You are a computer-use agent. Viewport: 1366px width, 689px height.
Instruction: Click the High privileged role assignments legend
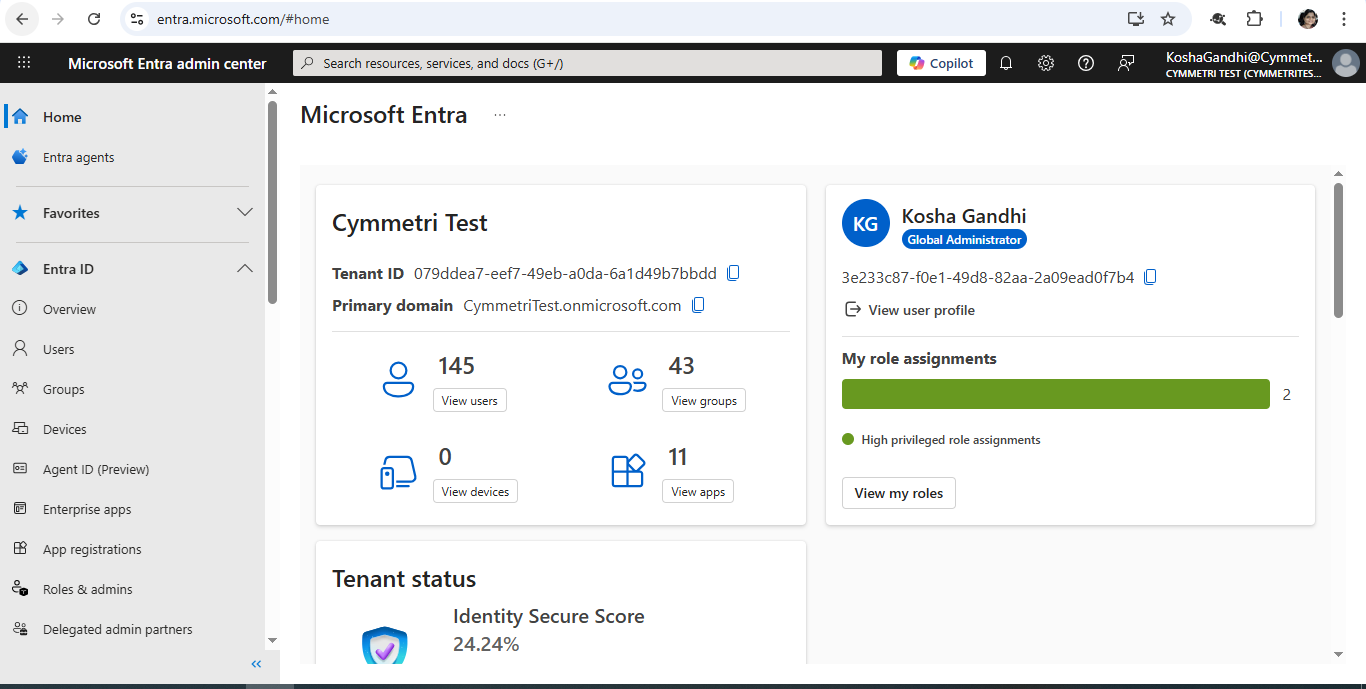click(941, 440)
